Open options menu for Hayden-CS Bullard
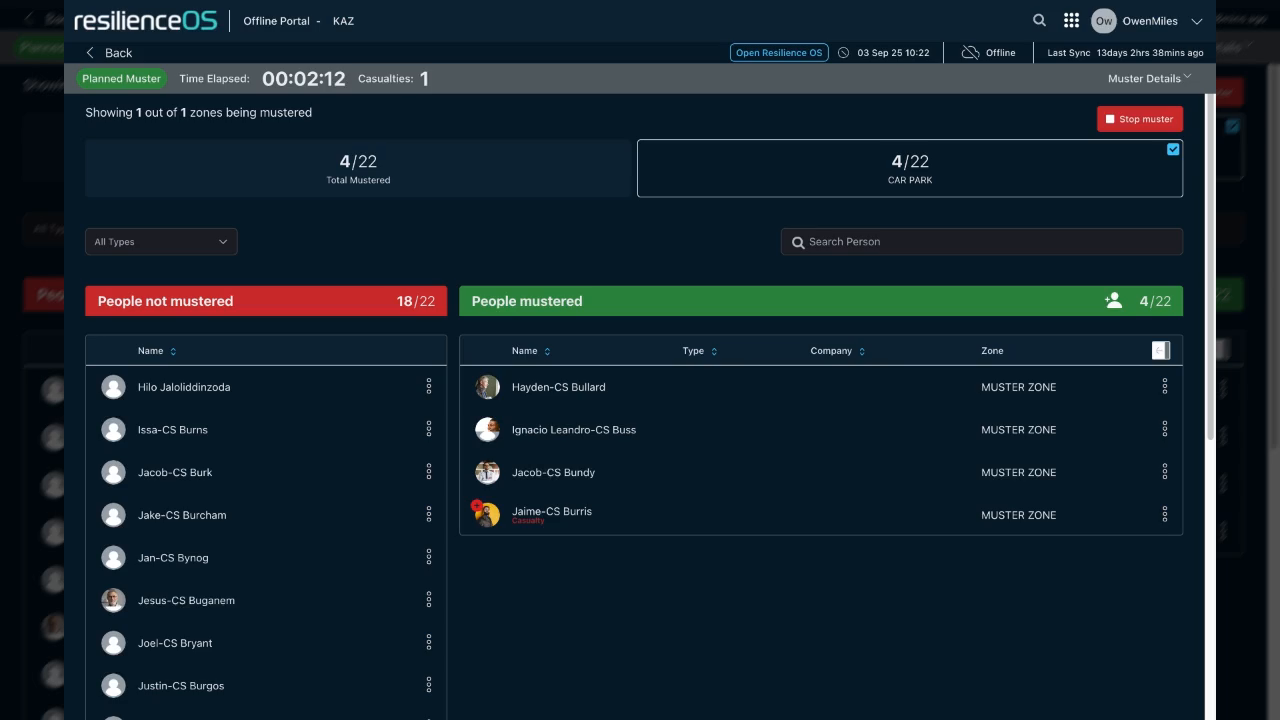This screenshot has width=1280, height=720. coord(1165,386)
